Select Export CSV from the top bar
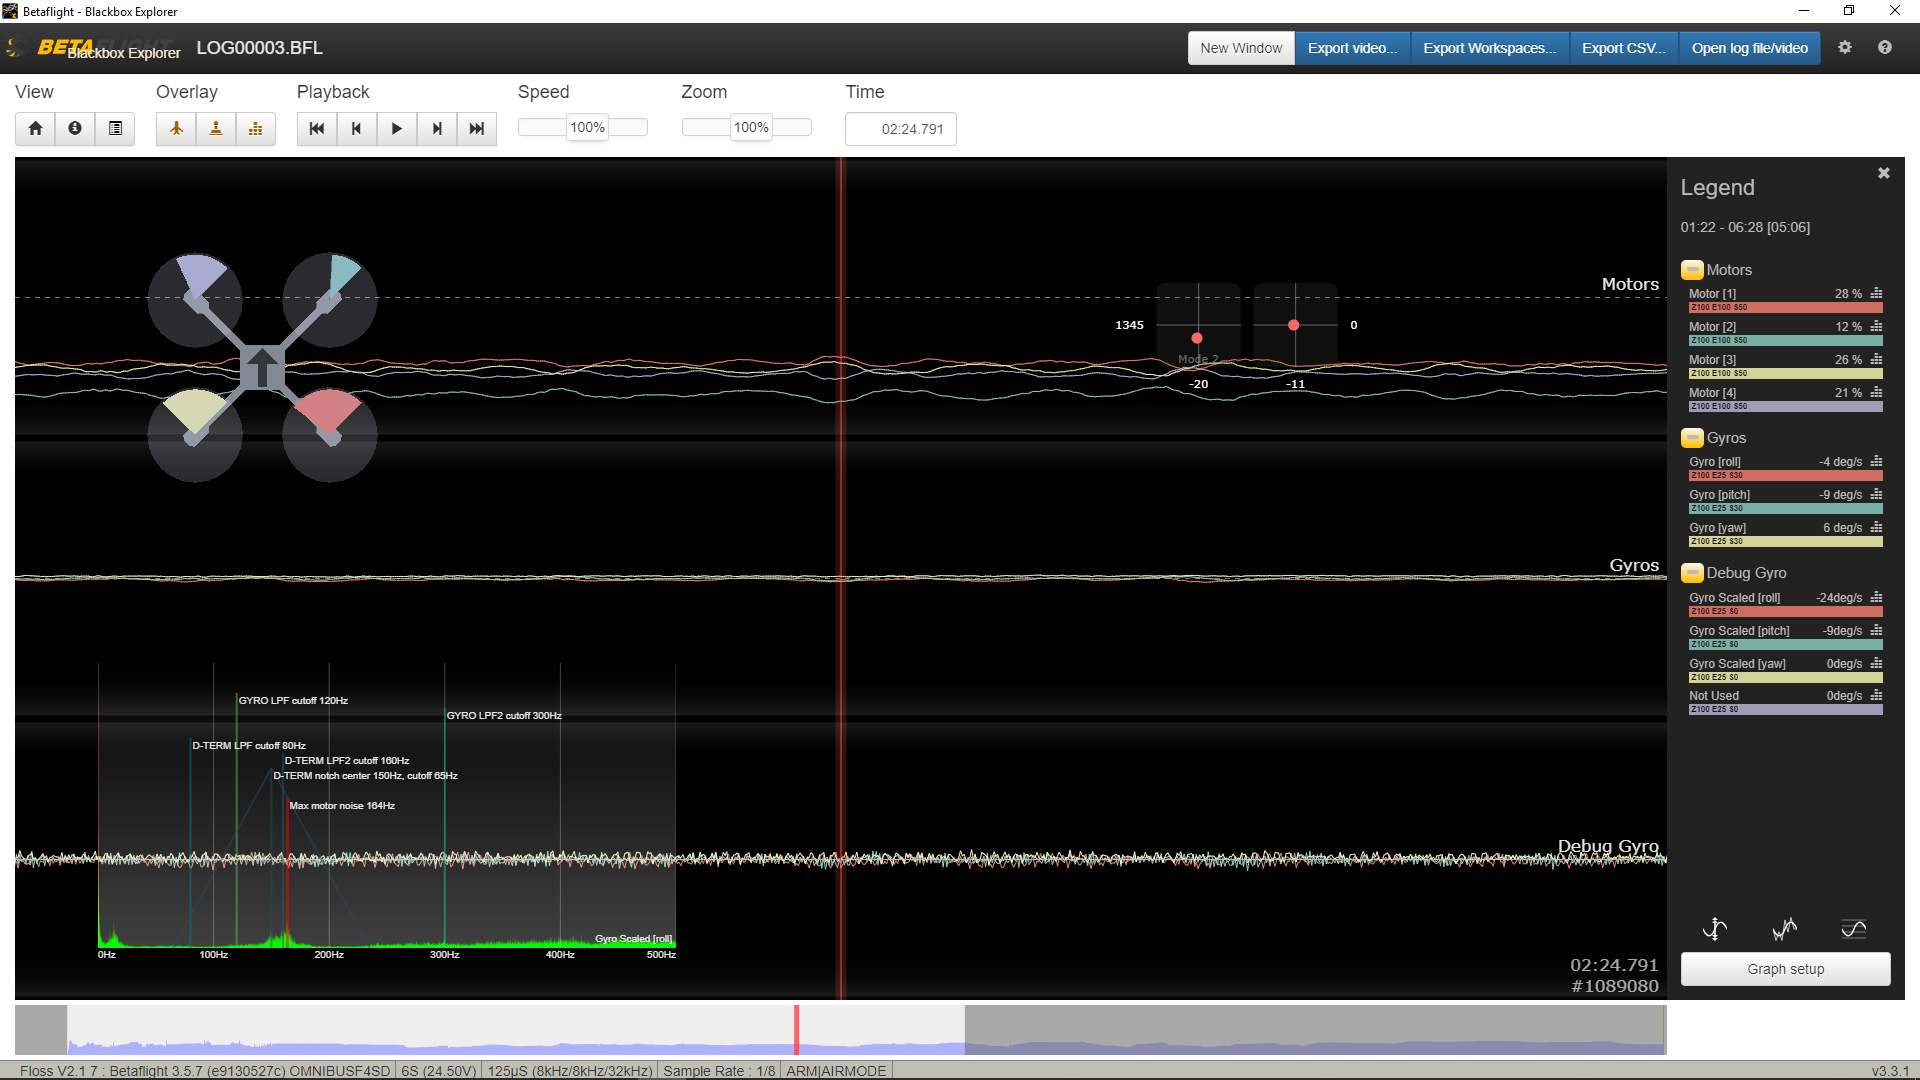This screenshot has width=1920, height=1080. coord(1622,47)
